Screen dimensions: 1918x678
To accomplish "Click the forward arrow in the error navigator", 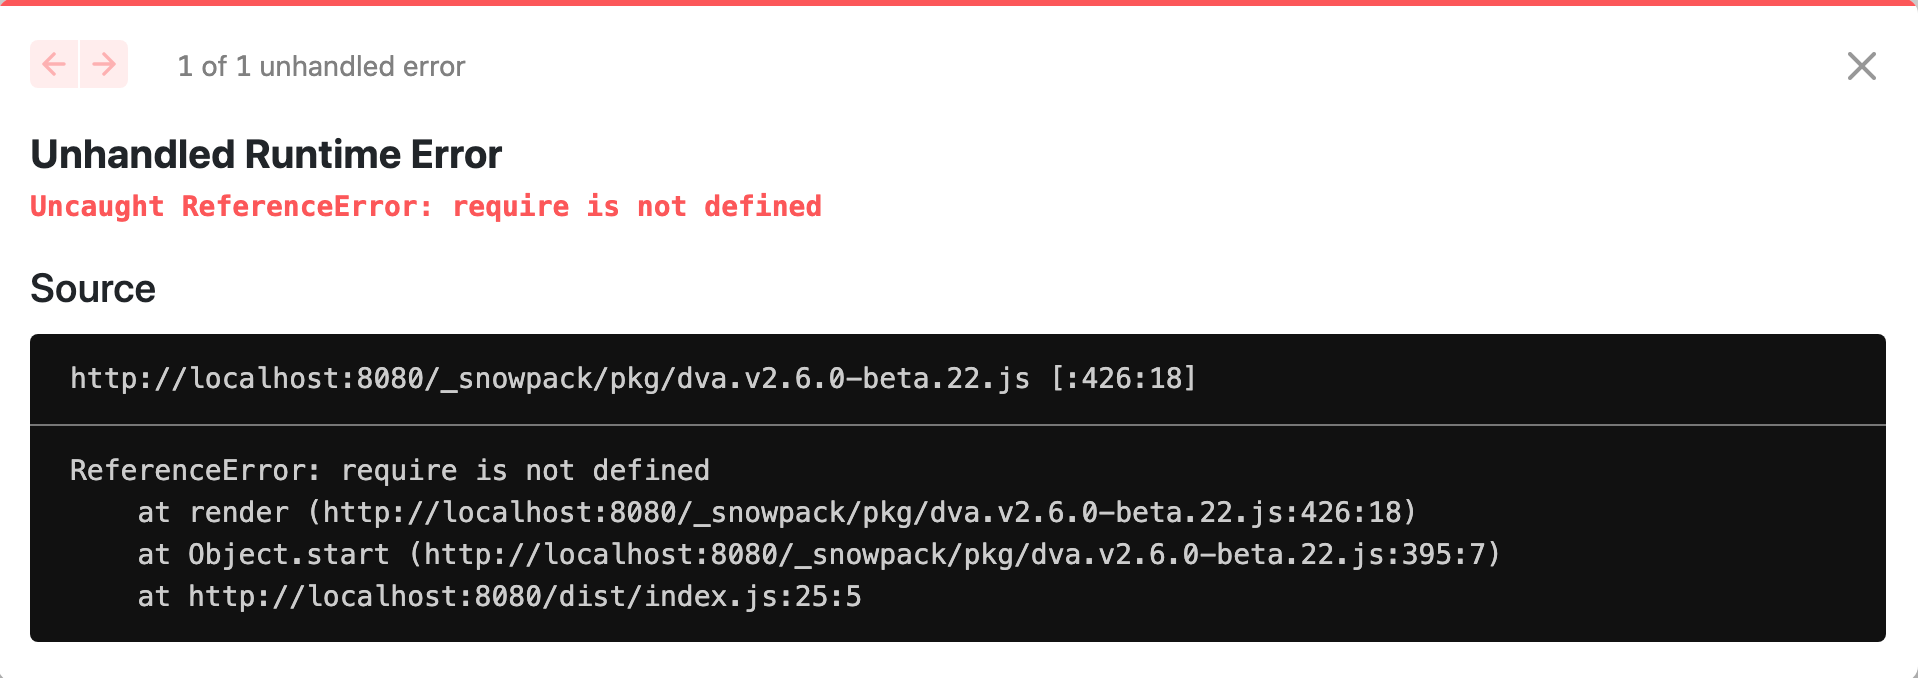I will (x=102, y=64).
